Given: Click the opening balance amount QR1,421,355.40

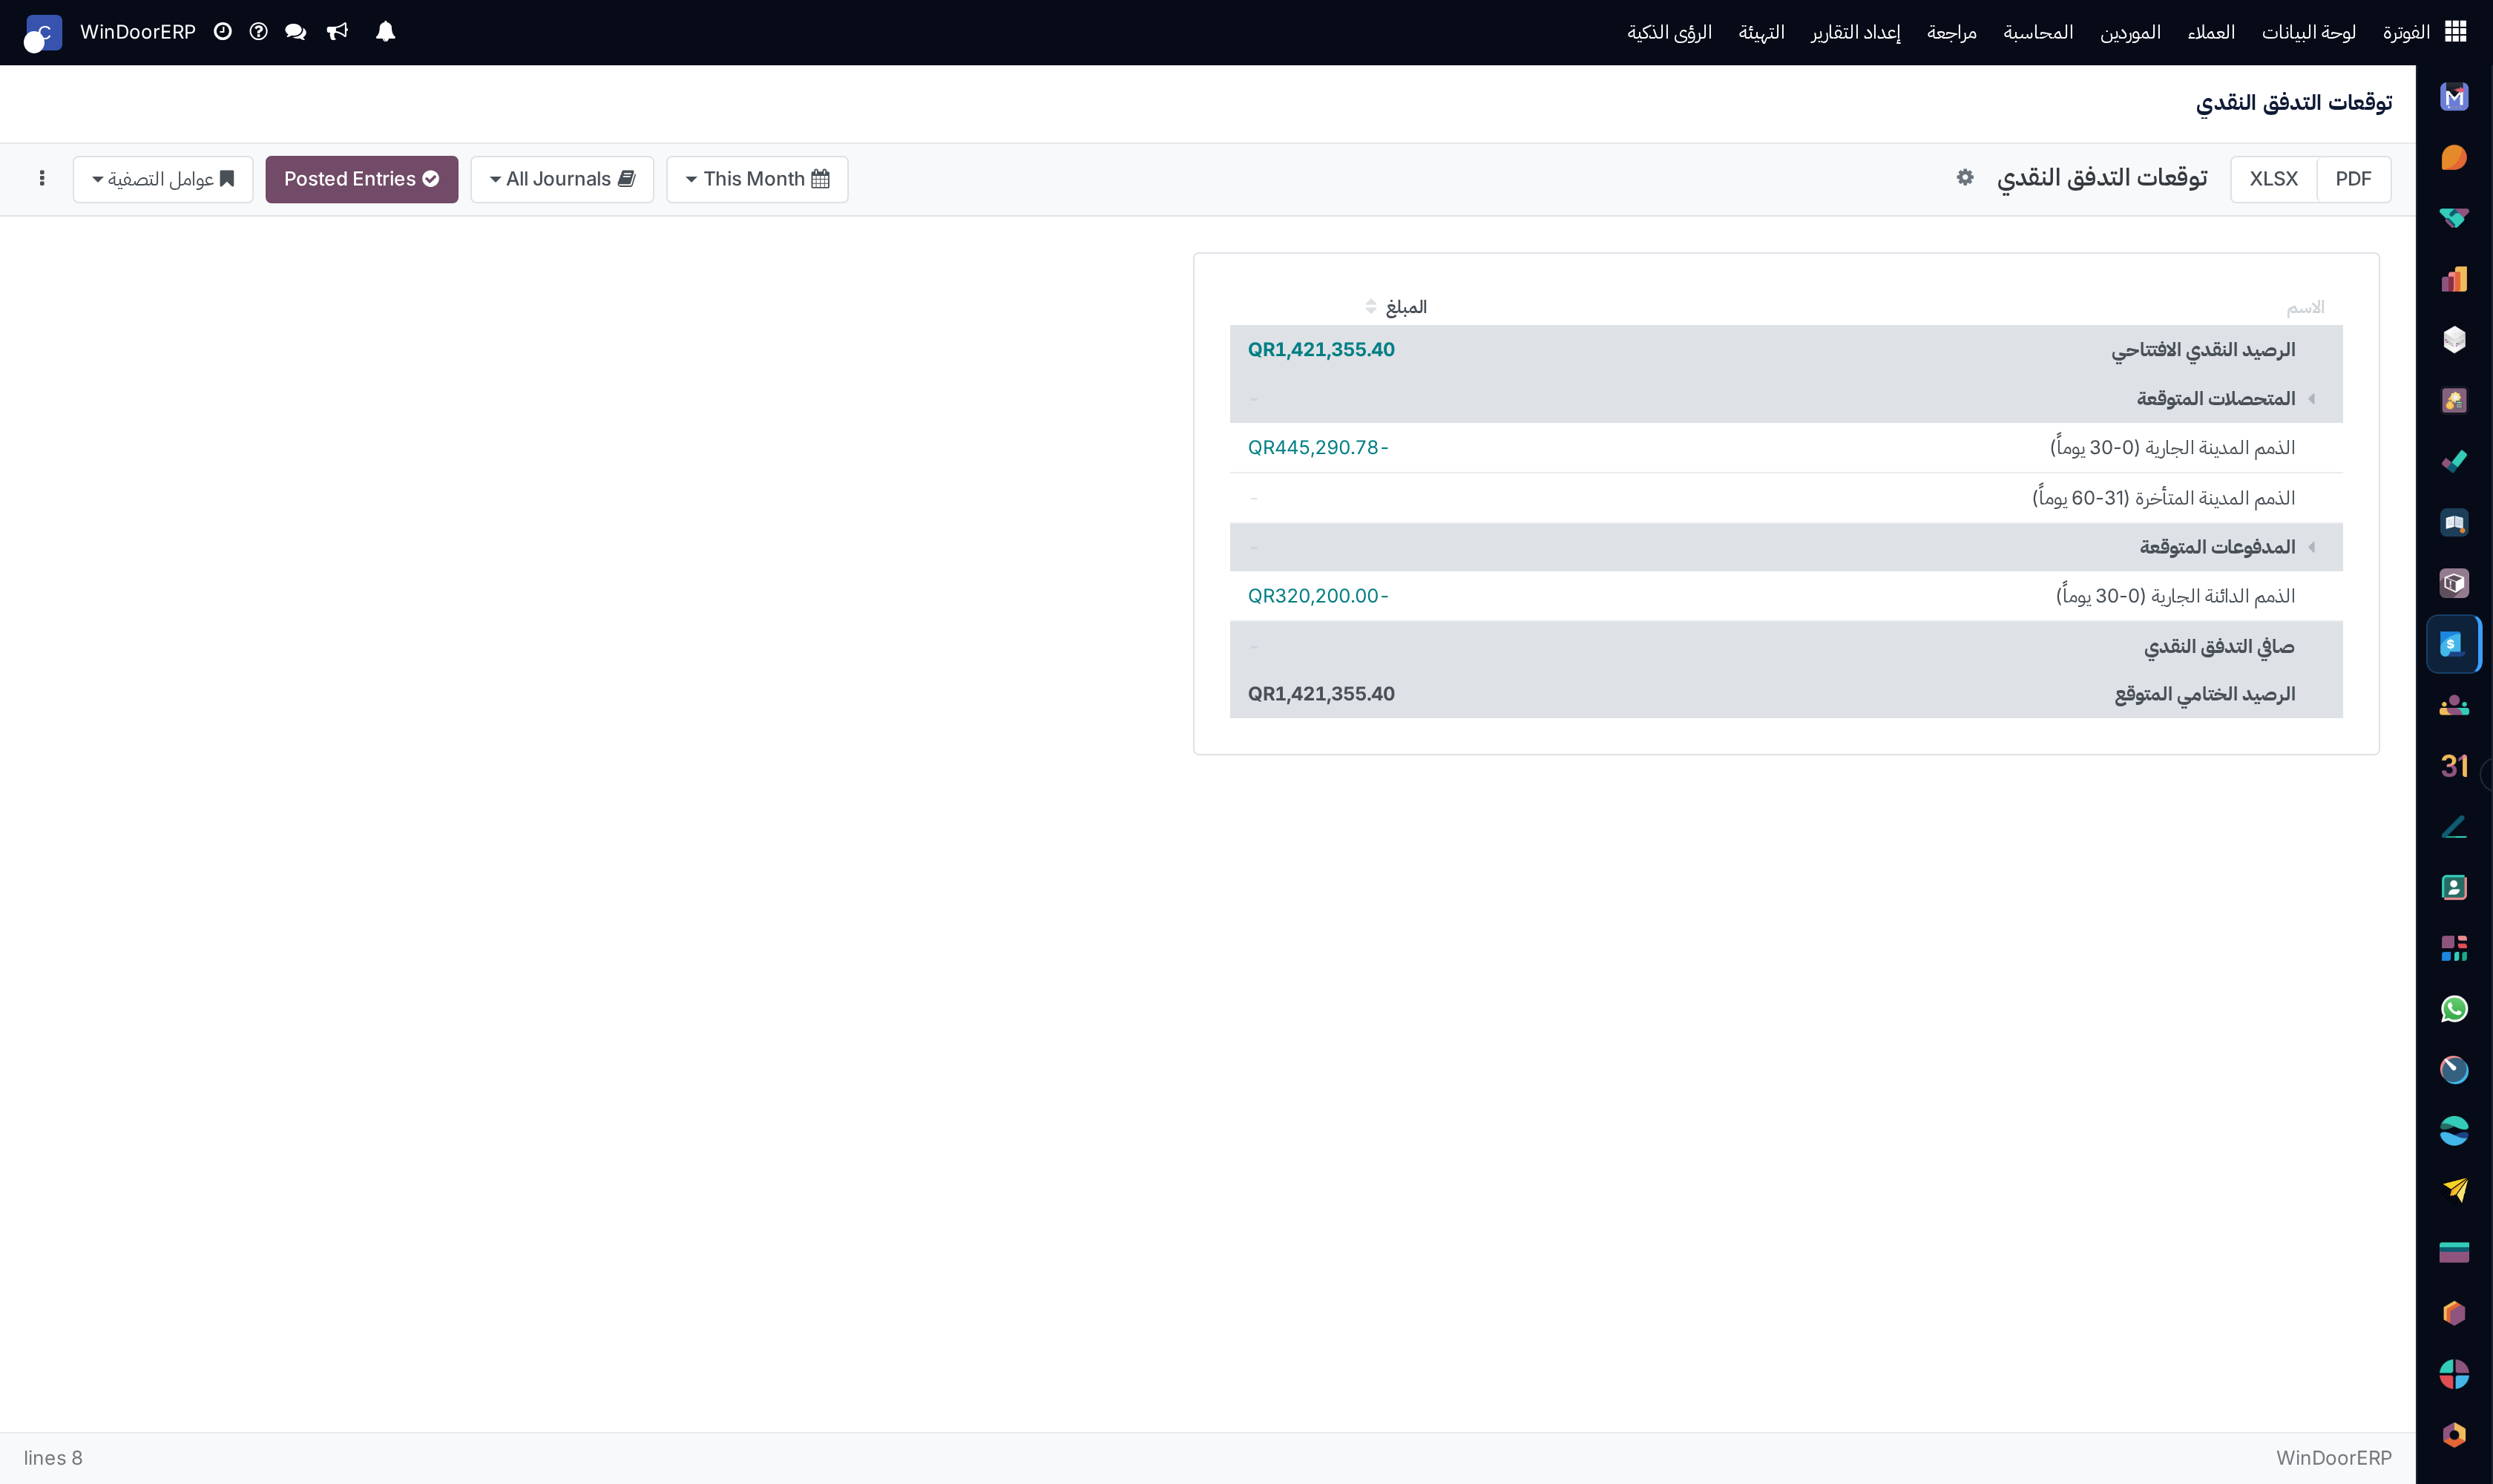Looking at the screenshot, I should (1321, 350).
